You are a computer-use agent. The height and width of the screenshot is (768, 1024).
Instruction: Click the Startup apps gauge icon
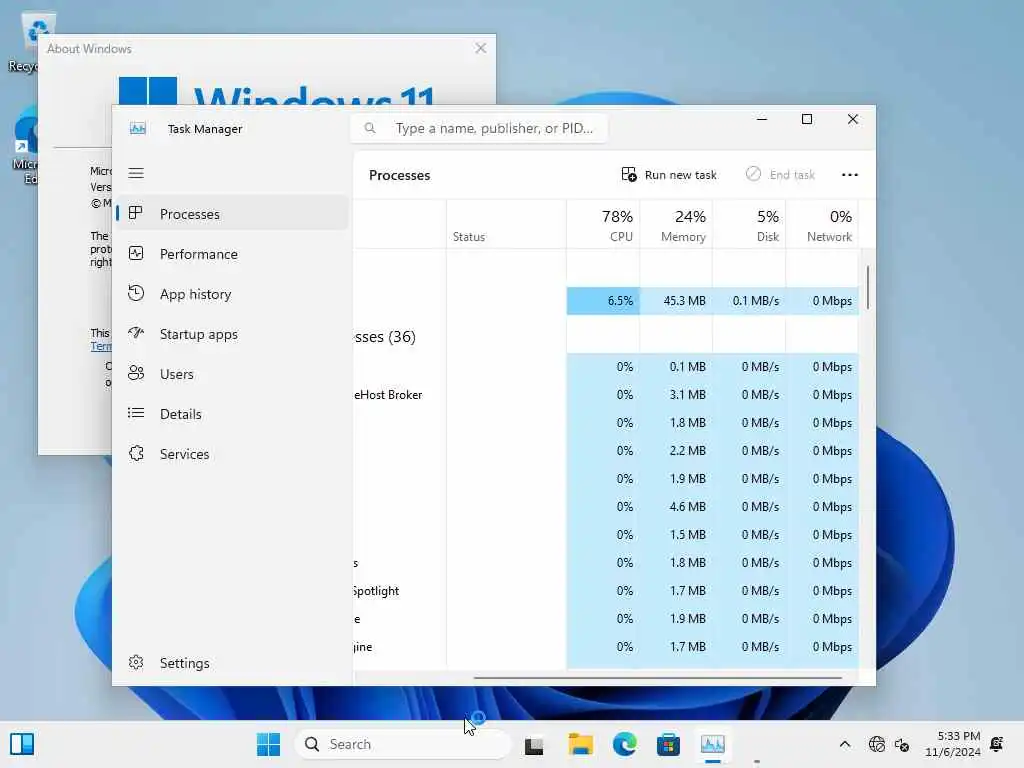pos(136,333)
